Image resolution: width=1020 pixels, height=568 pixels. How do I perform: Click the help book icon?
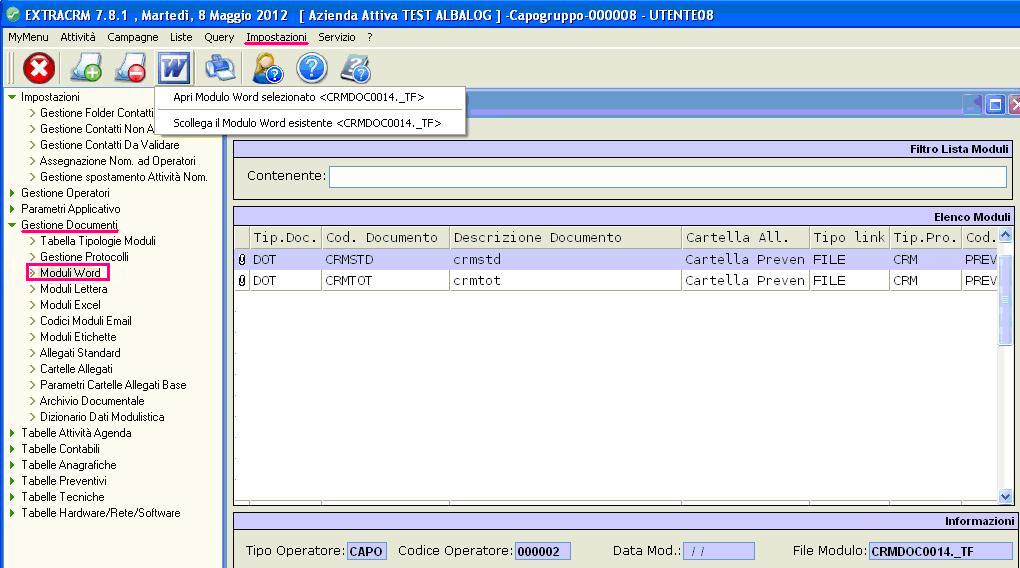coord(356,68)
